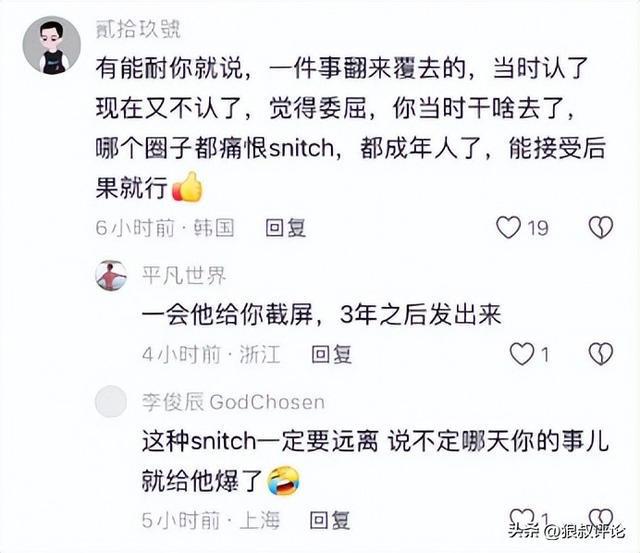Viewport: 640px width, 553px height.
Task: Click the 头条 @狼叔评论 watermark
Action: (567, 531)
